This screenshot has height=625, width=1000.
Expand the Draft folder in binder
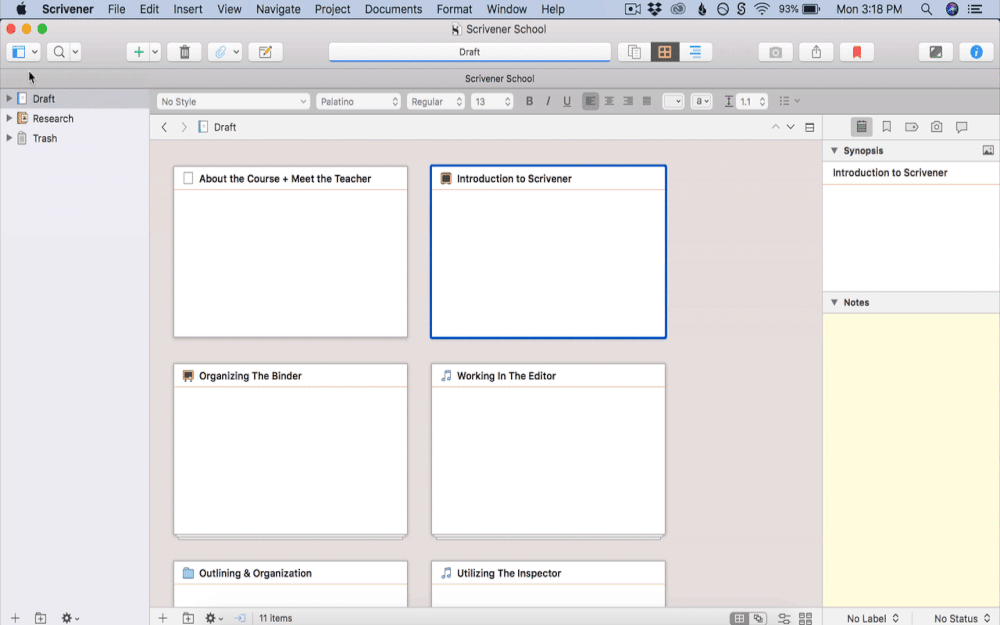point(9,99)
